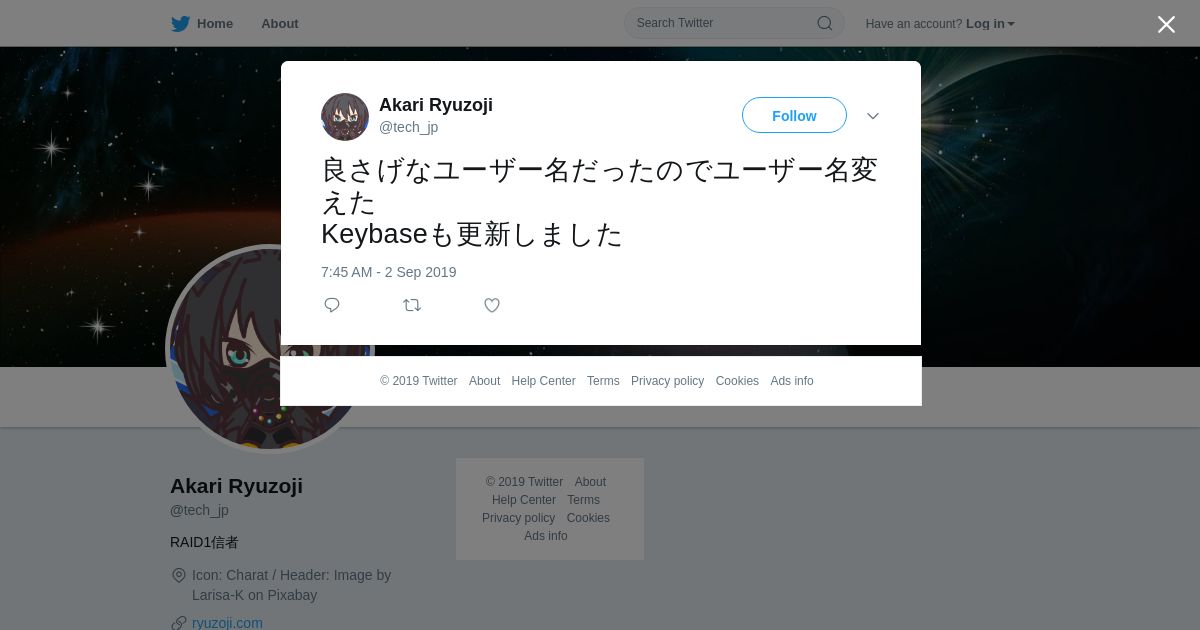The height and width of the screenshot is (630, 1200).
Task: Like the tweet with the heart icon
Action: click(x=492, y=305)
